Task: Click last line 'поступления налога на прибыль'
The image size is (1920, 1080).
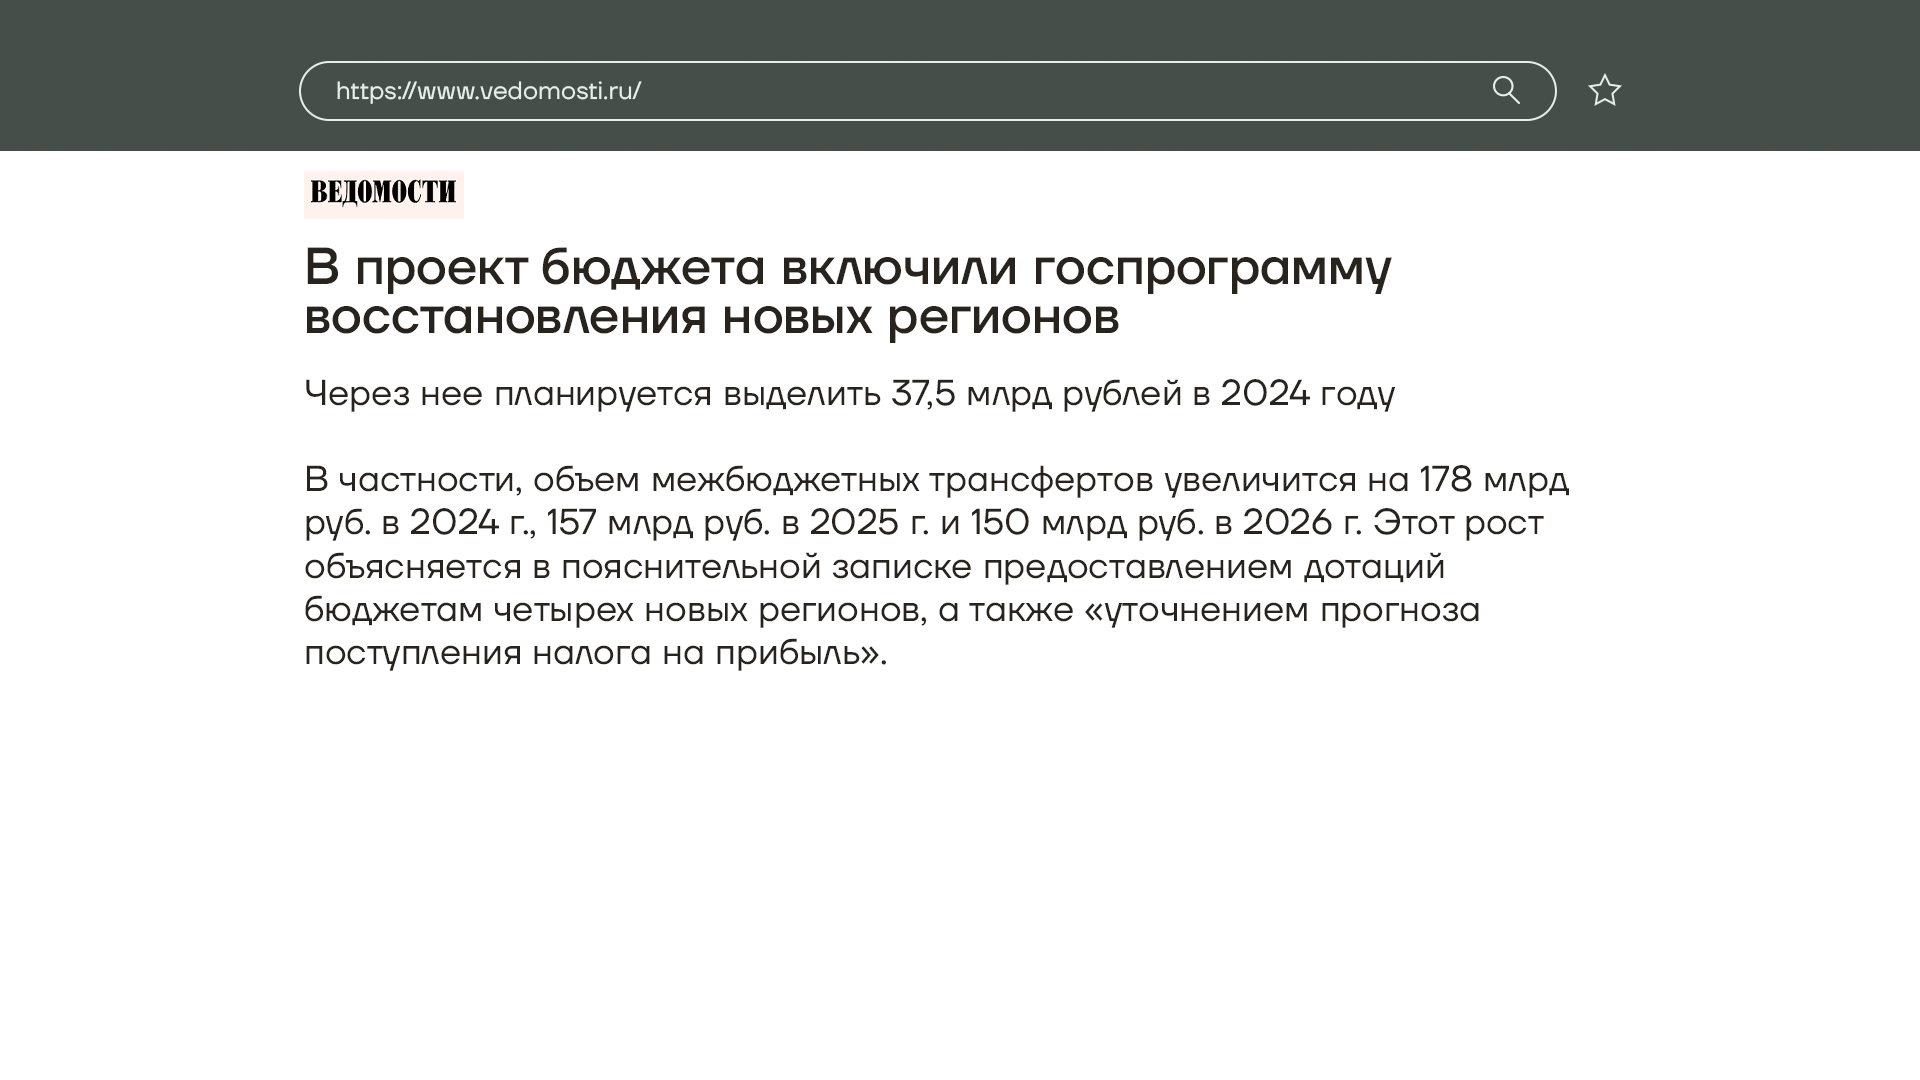Action: [x=594, y=653]
